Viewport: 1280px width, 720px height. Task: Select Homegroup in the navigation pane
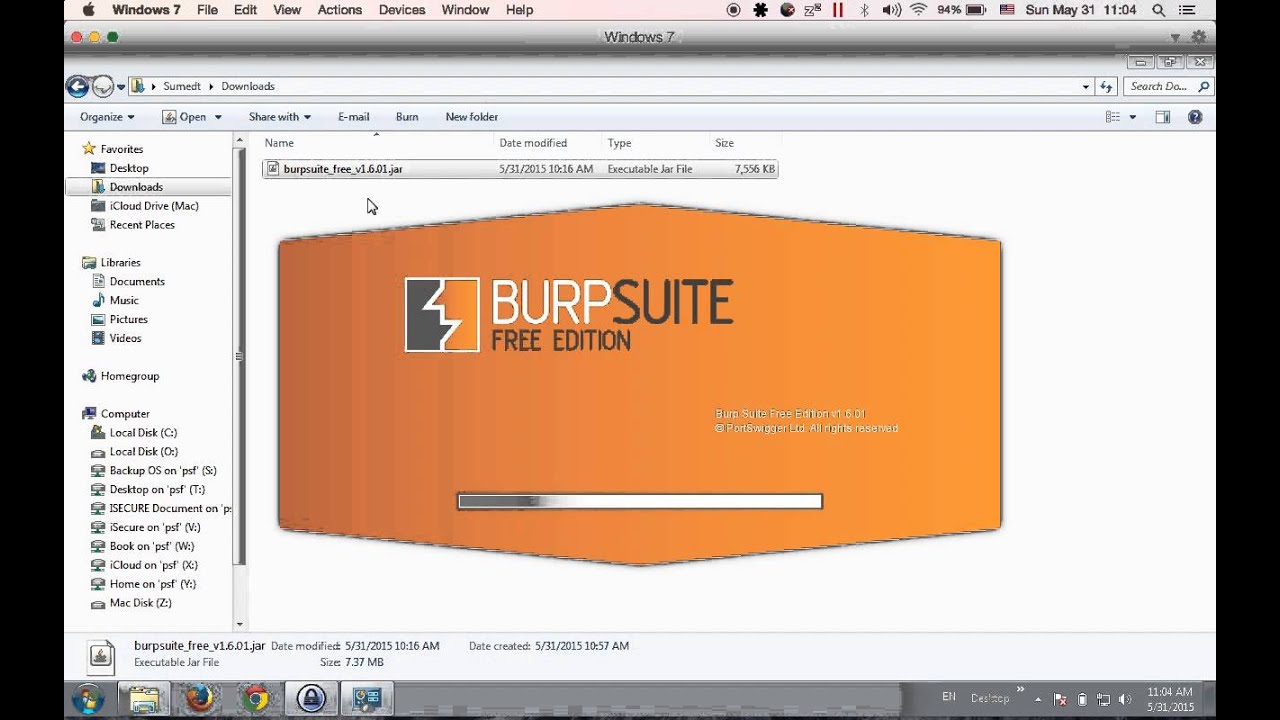(129, 376)
